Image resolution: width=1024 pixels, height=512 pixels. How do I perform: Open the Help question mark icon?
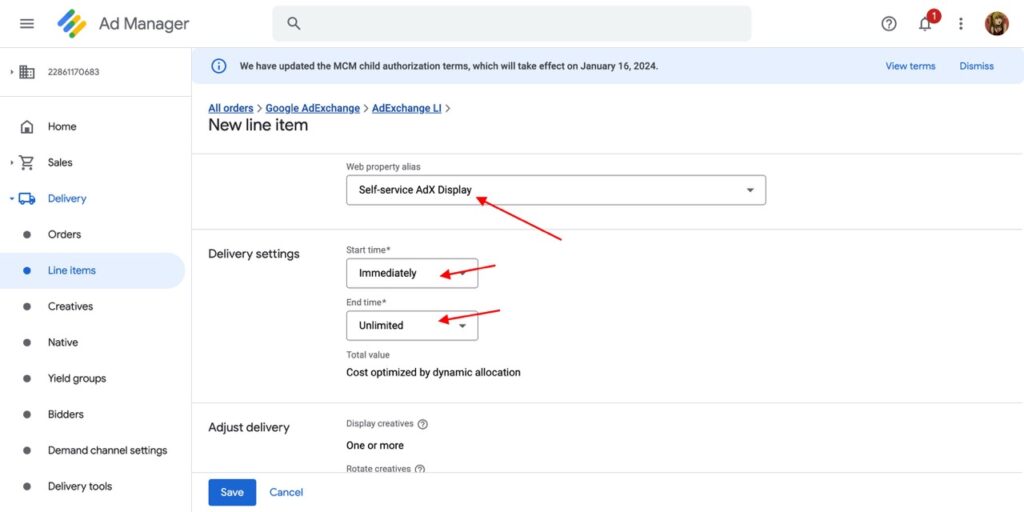point(889,24)
